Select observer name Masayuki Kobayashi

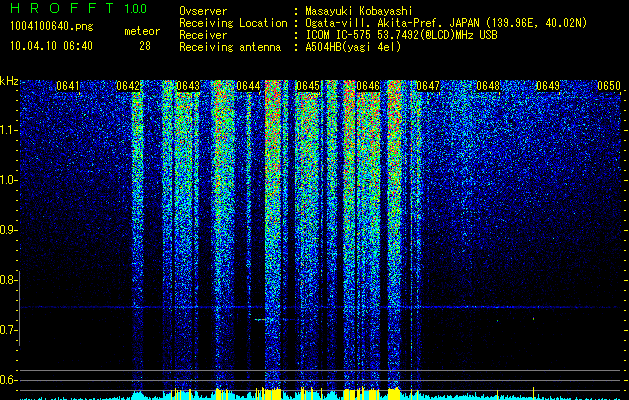358,11
